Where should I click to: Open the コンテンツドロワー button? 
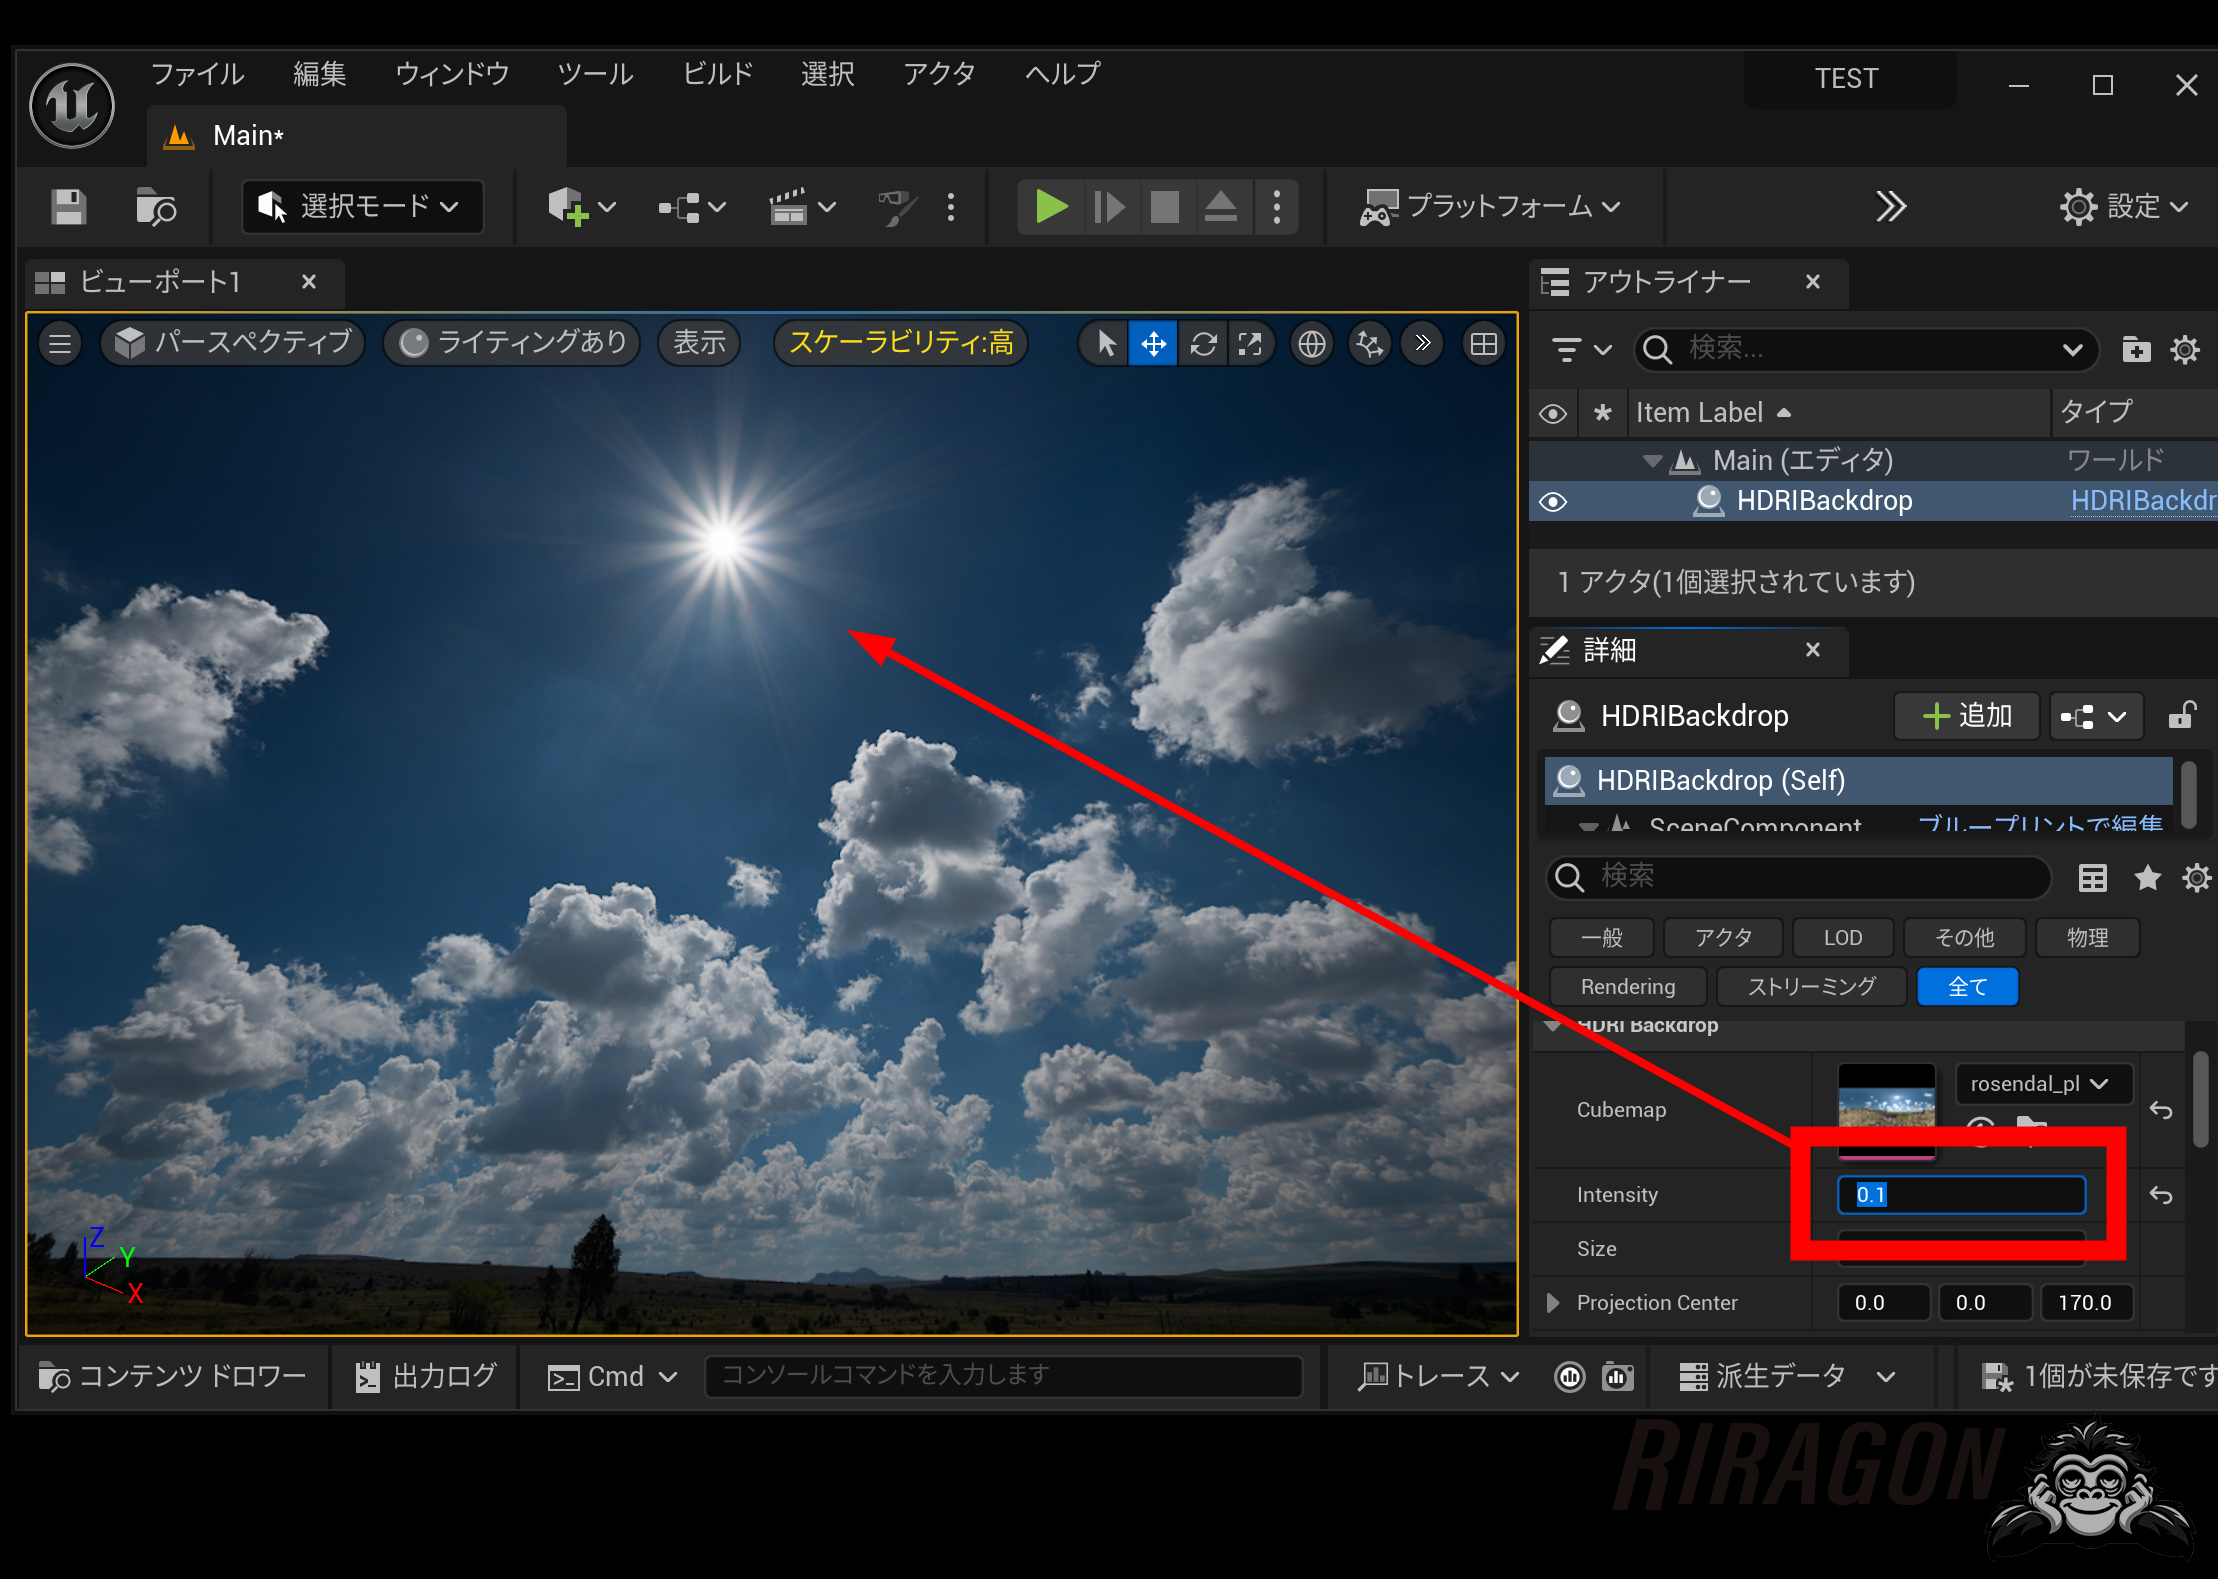tap(173, 1376)
